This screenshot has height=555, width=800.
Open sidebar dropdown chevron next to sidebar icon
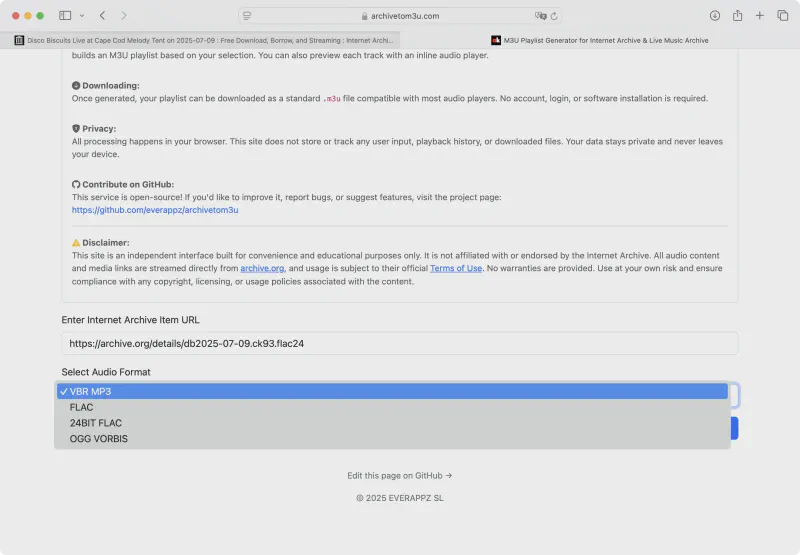point(79,16)
